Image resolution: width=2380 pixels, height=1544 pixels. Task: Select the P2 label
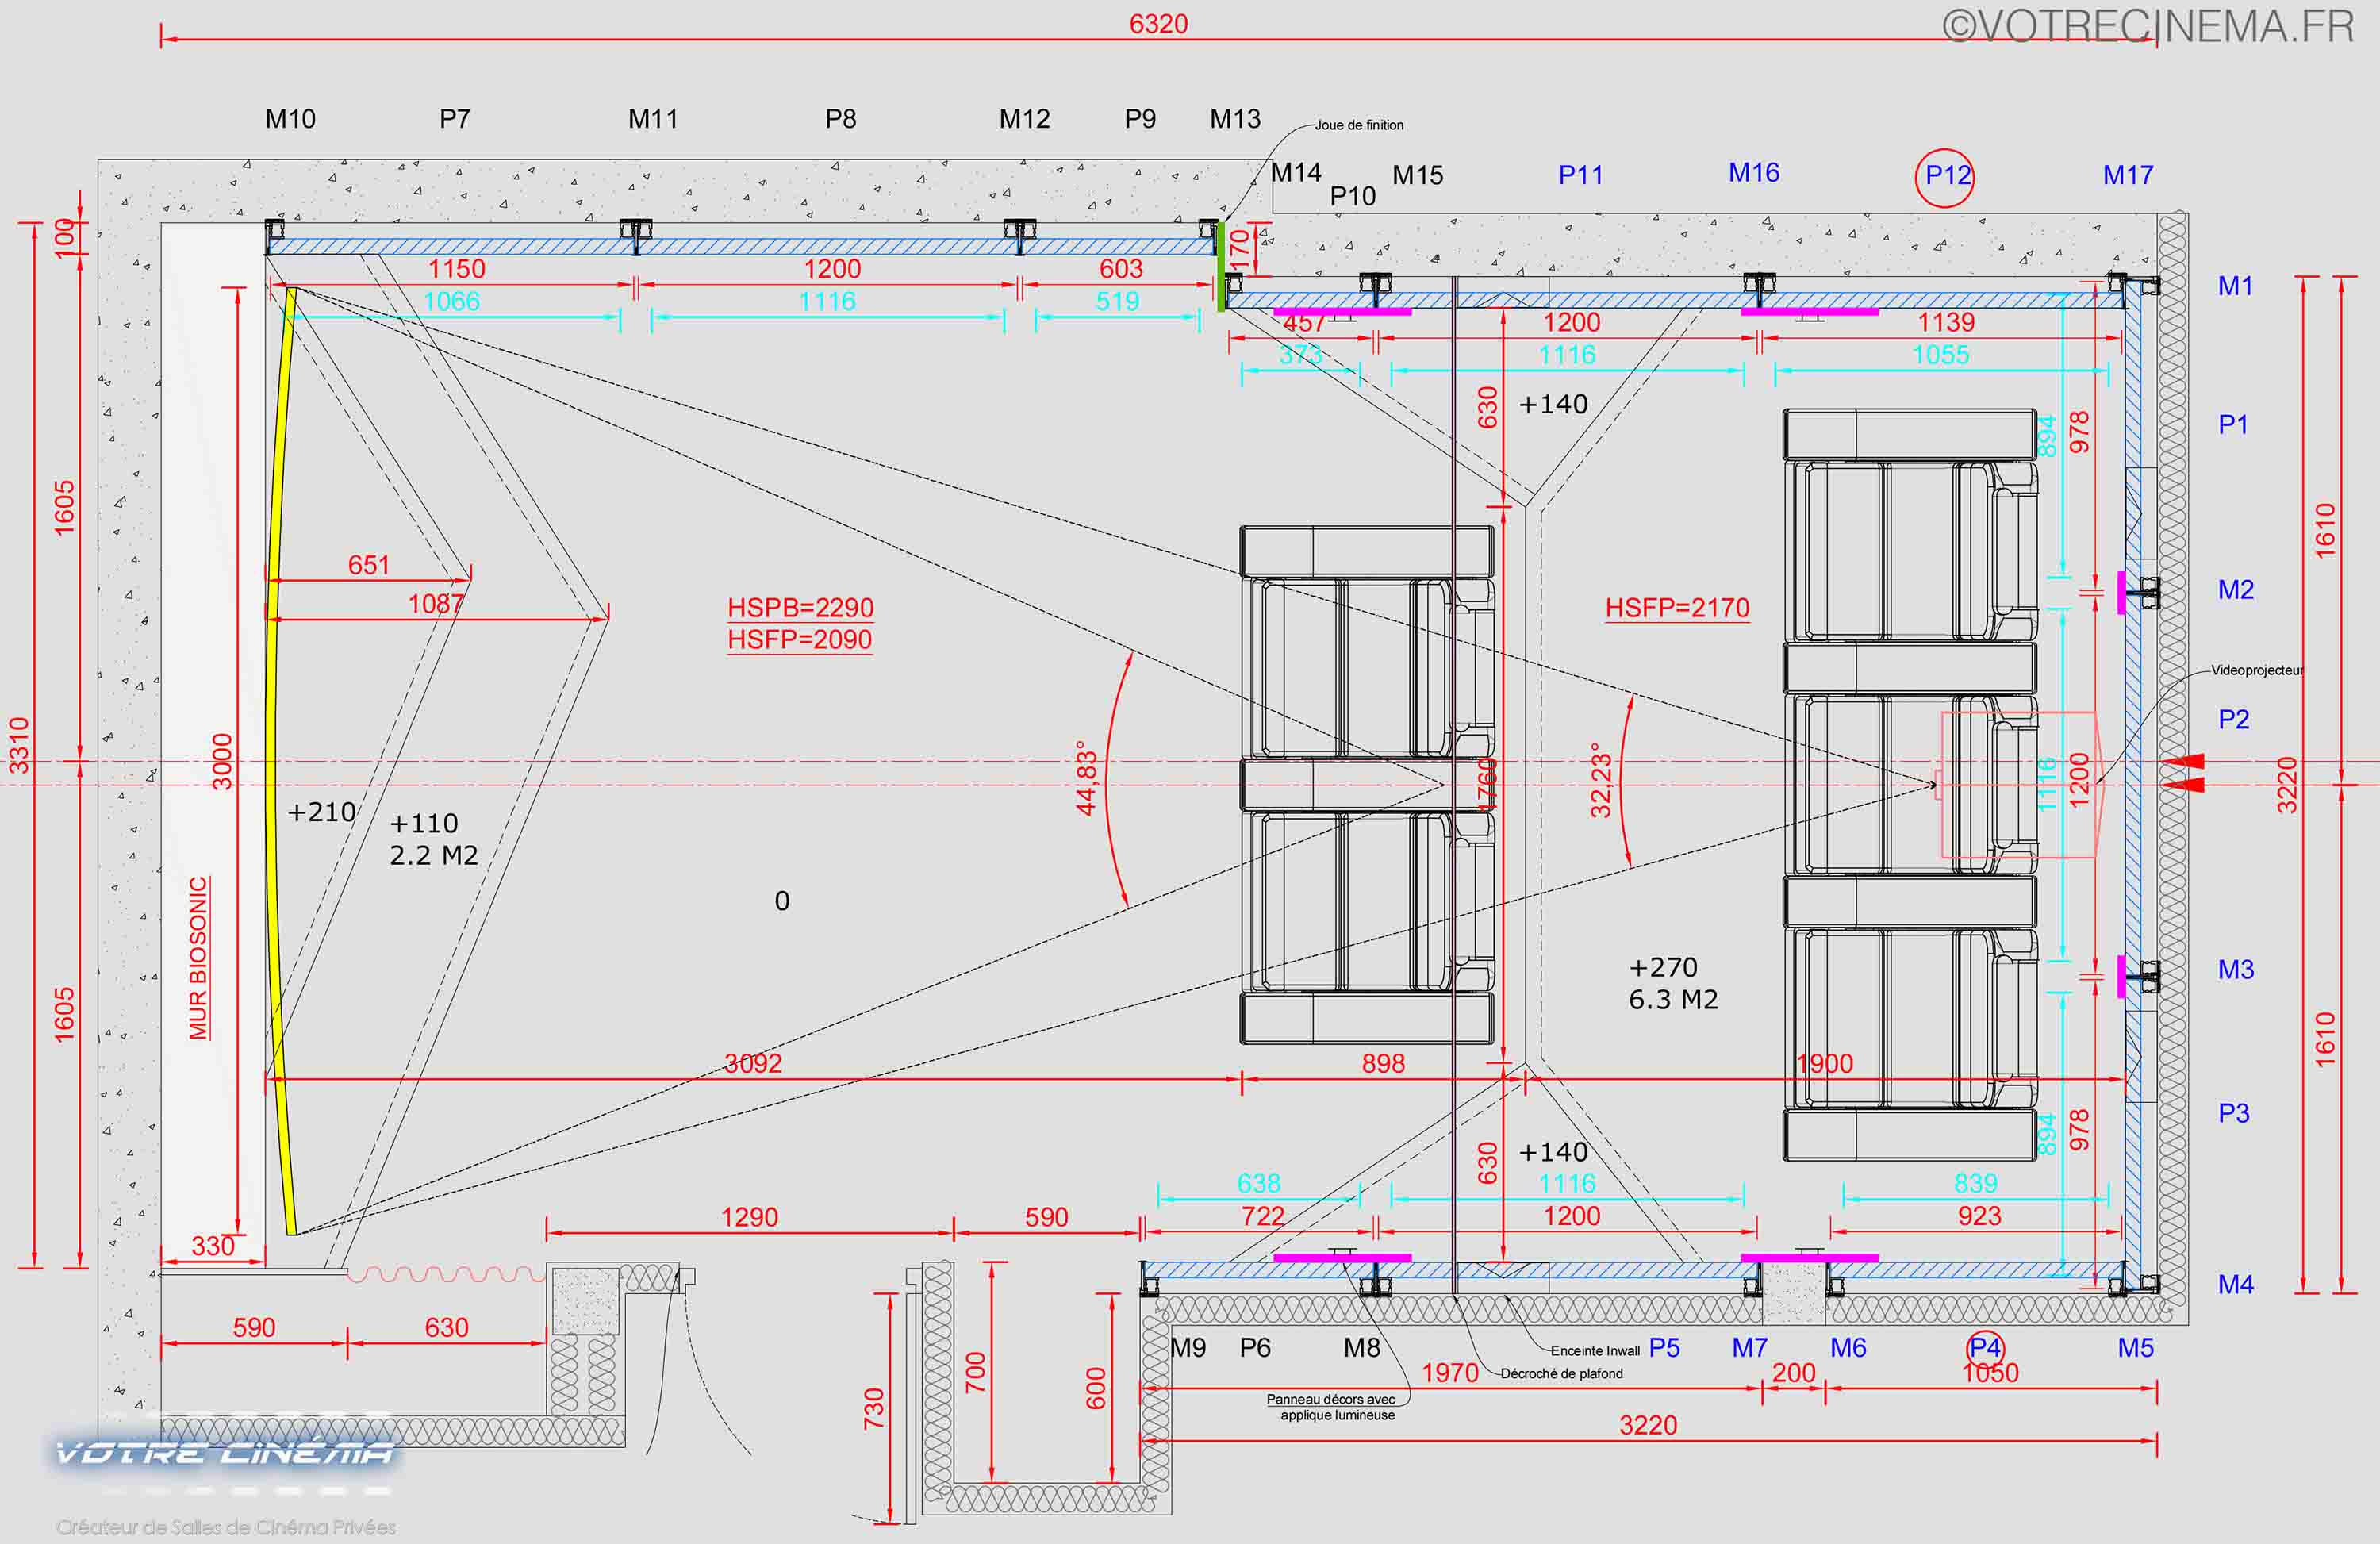coord(2234,719)
